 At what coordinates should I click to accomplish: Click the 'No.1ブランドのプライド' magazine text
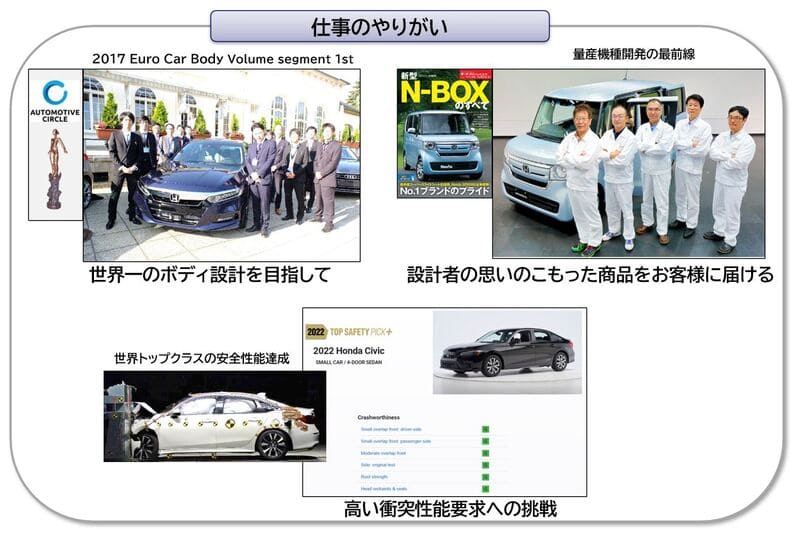click(444, 191)
